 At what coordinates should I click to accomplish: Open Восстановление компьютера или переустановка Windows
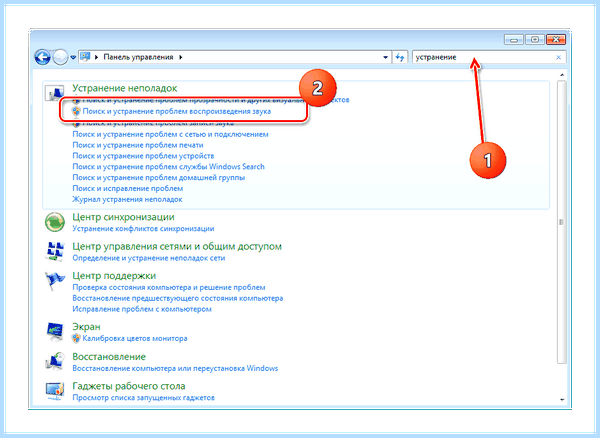click(175, 368)
